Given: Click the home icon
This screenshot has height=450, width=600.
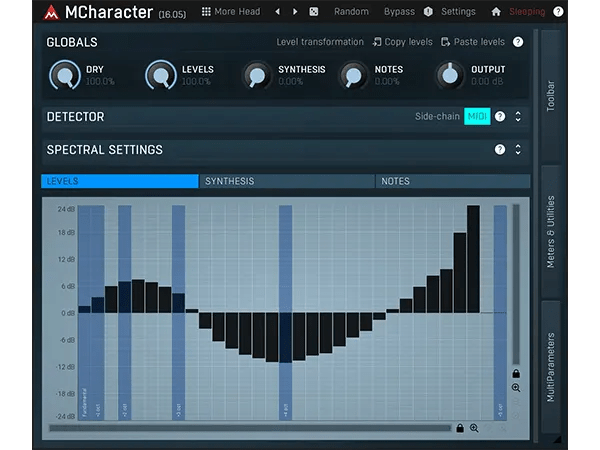Looking at the screenshot, I should (x=496, y=11).
